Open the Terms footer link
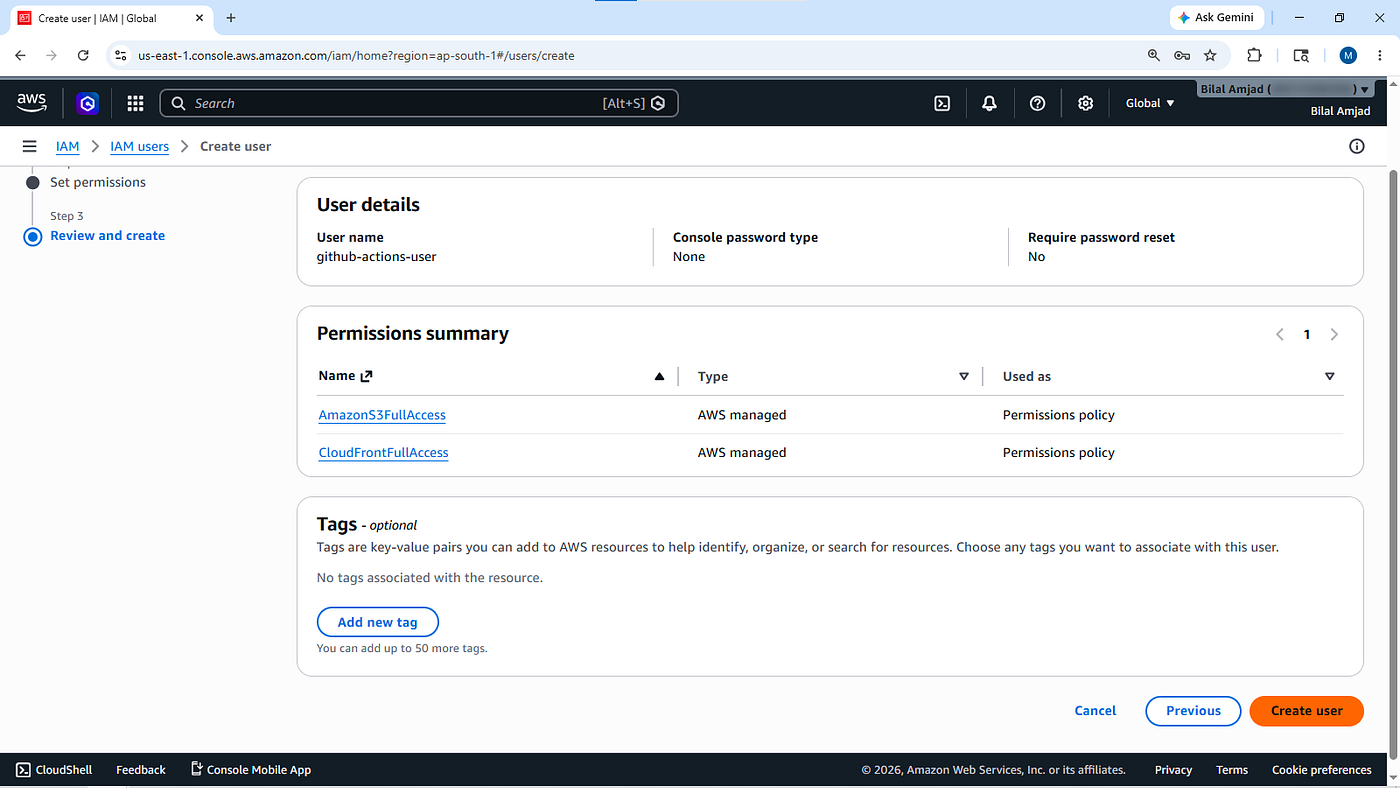The image size is (1400, 788). pos(1232,770)
